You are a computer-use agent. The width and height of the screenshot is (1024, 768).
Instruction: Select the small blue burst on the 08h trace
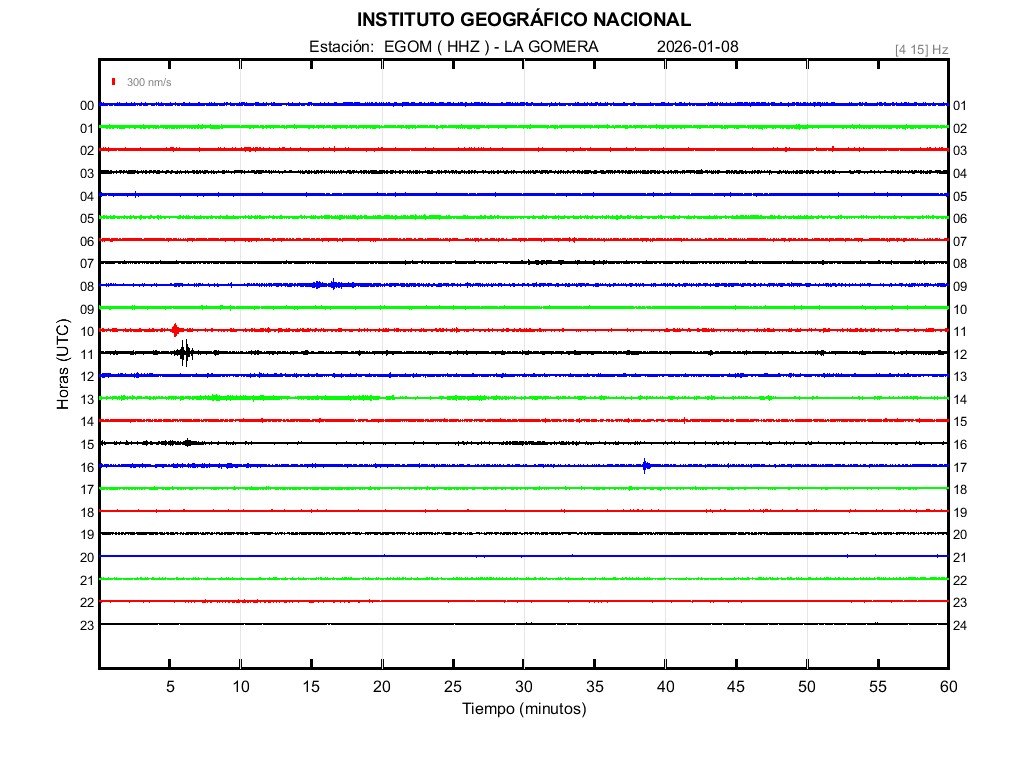[x=330, y=285]
